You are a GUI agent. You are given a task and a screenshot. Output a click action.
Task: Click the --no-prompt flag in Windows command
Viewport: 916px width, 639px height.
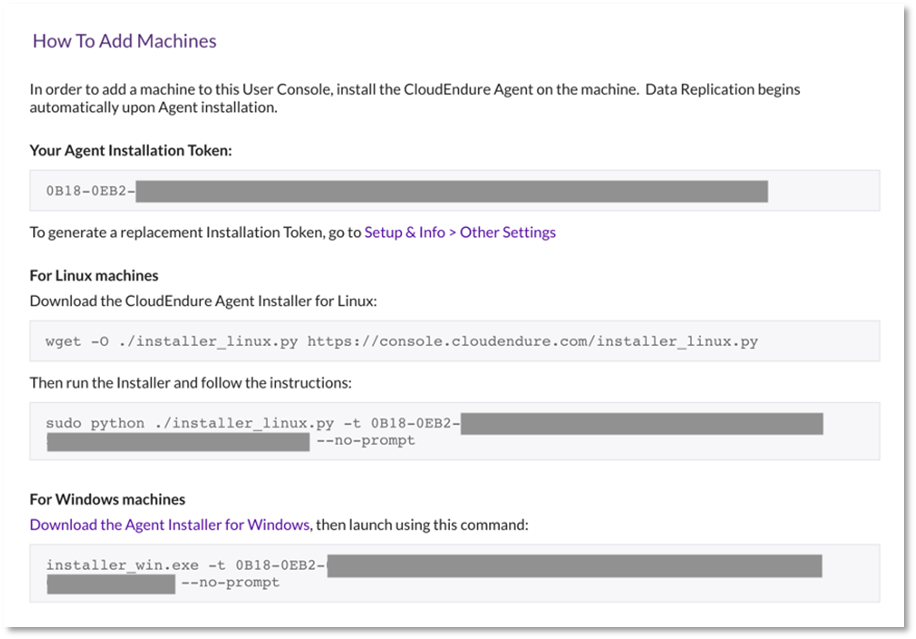coord(230,582)
